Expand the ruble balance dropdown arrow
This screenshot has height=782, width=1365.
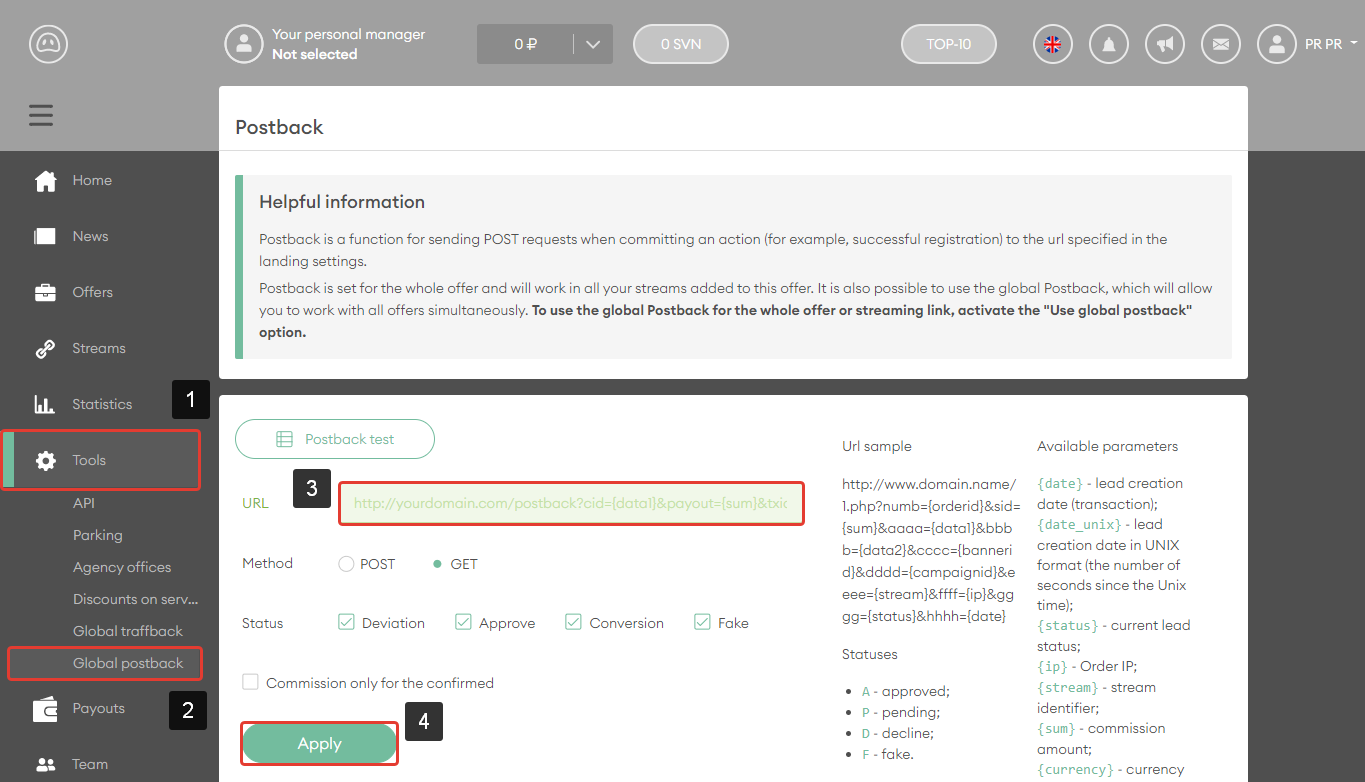[x=592, y=44]
